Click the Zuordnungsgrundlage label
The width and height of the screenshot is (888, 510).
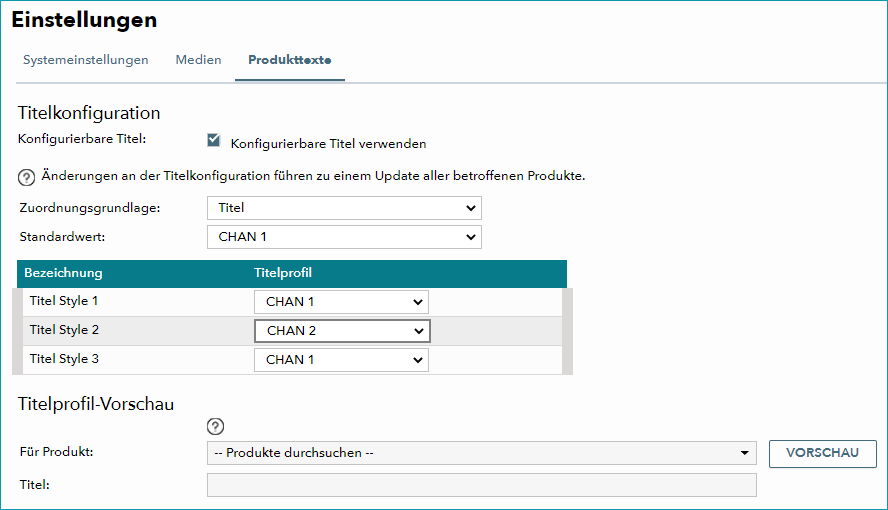(x=90, y=208)
